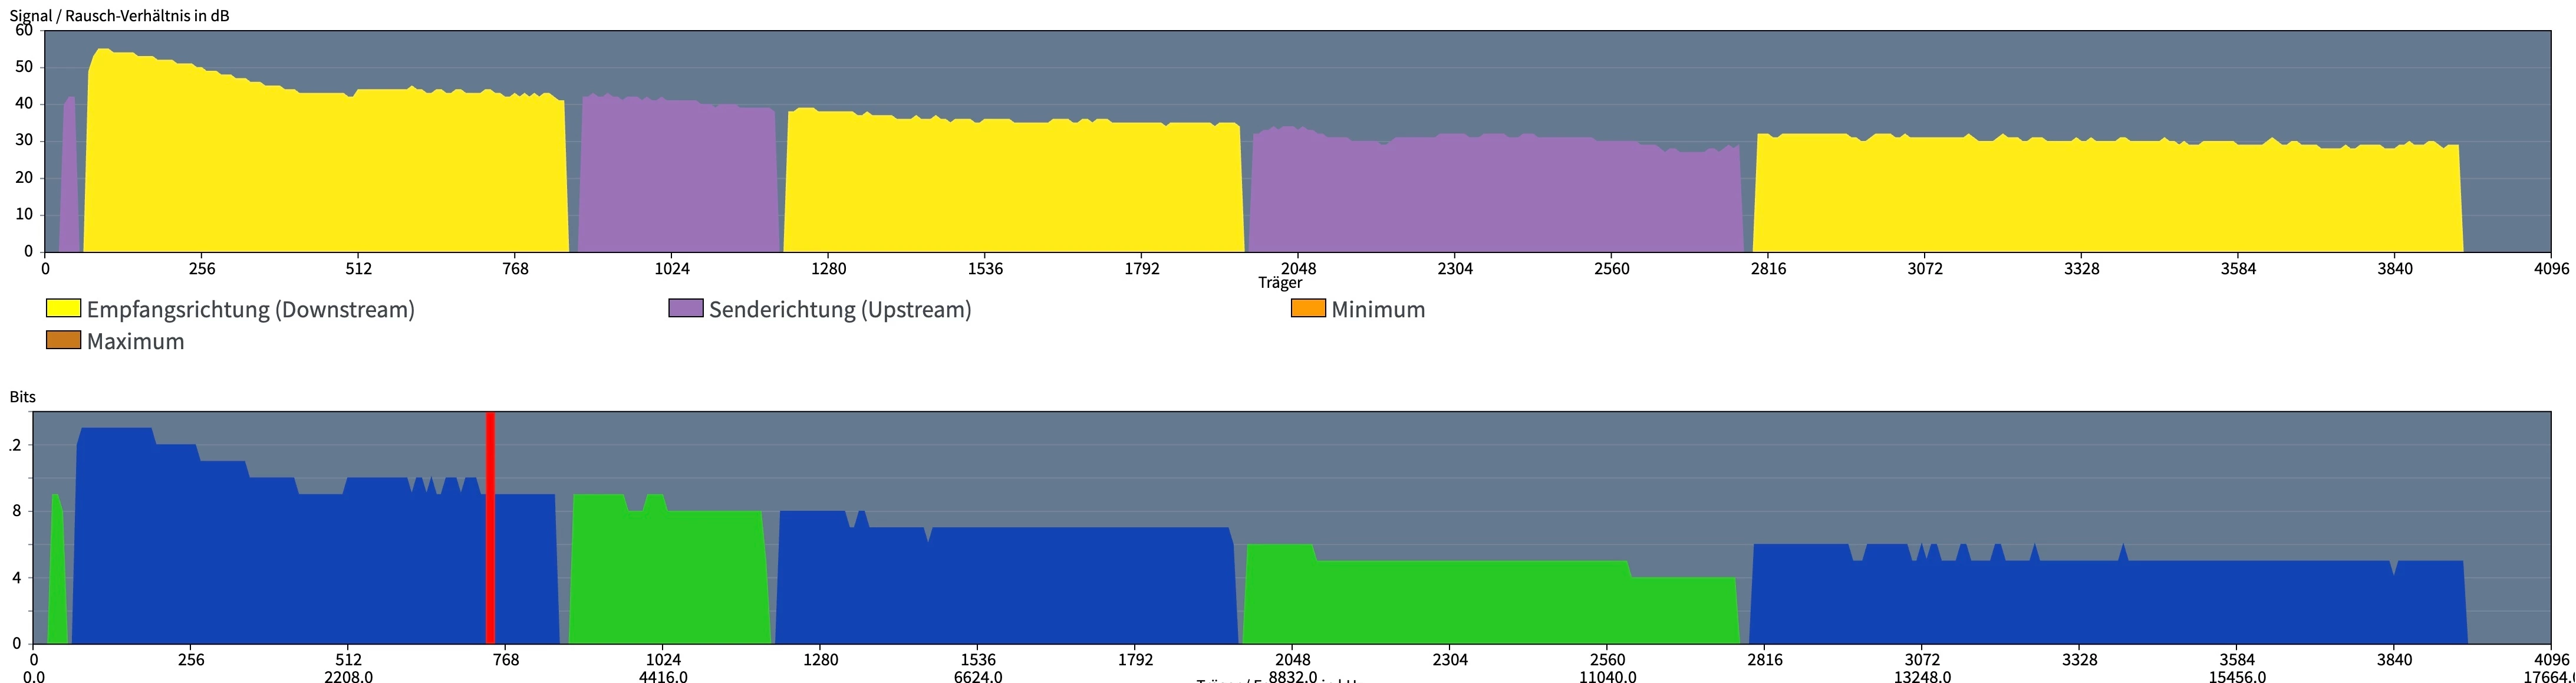The width and height of the screenshot is (2576, 683).
Task: Click the 'Signal / Rausch-Verhältnis in dB' chart title
Action: tap(119, 15)
